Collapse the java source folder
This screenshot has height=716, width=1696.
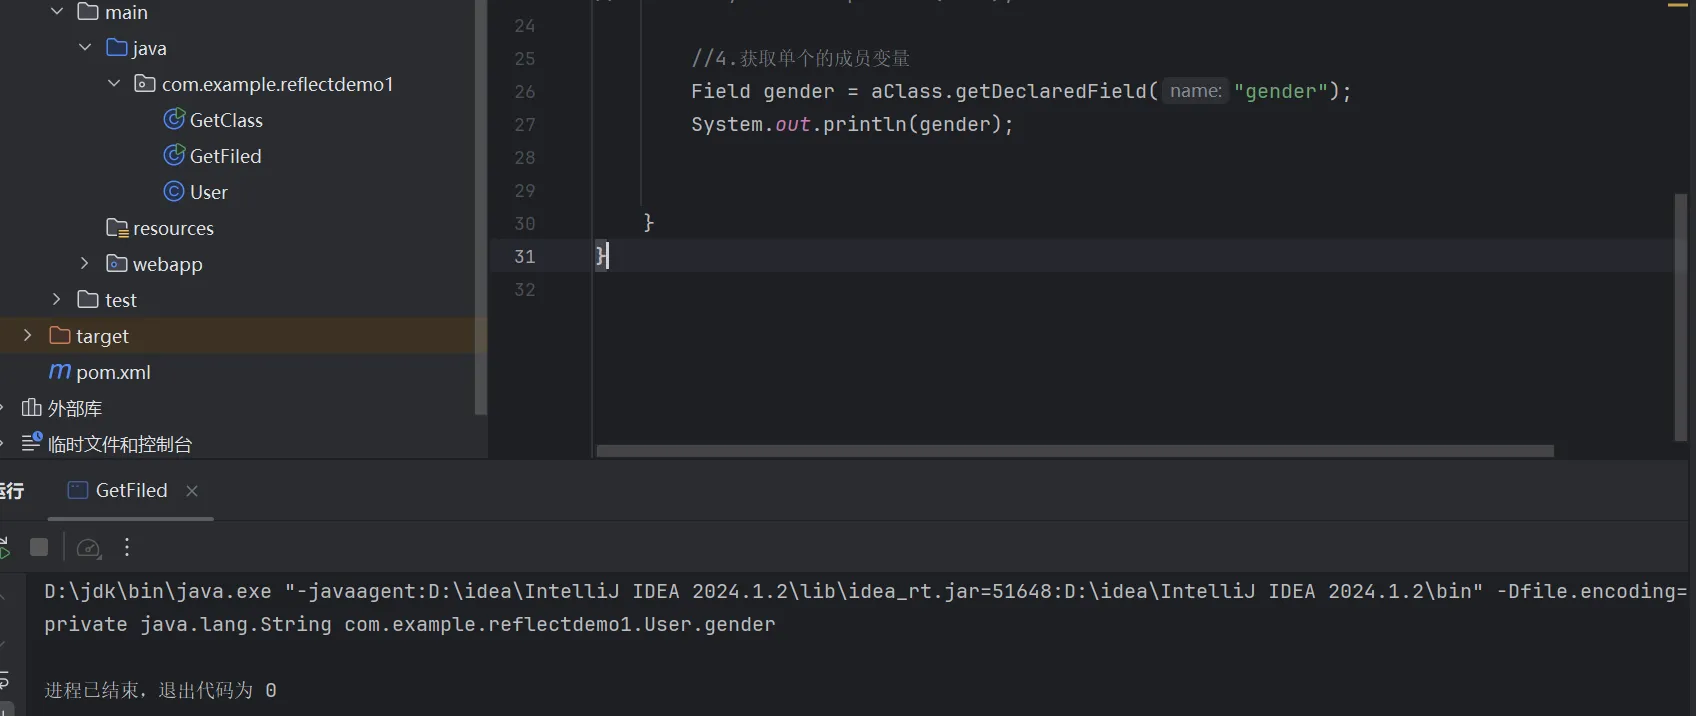[85, 48]
